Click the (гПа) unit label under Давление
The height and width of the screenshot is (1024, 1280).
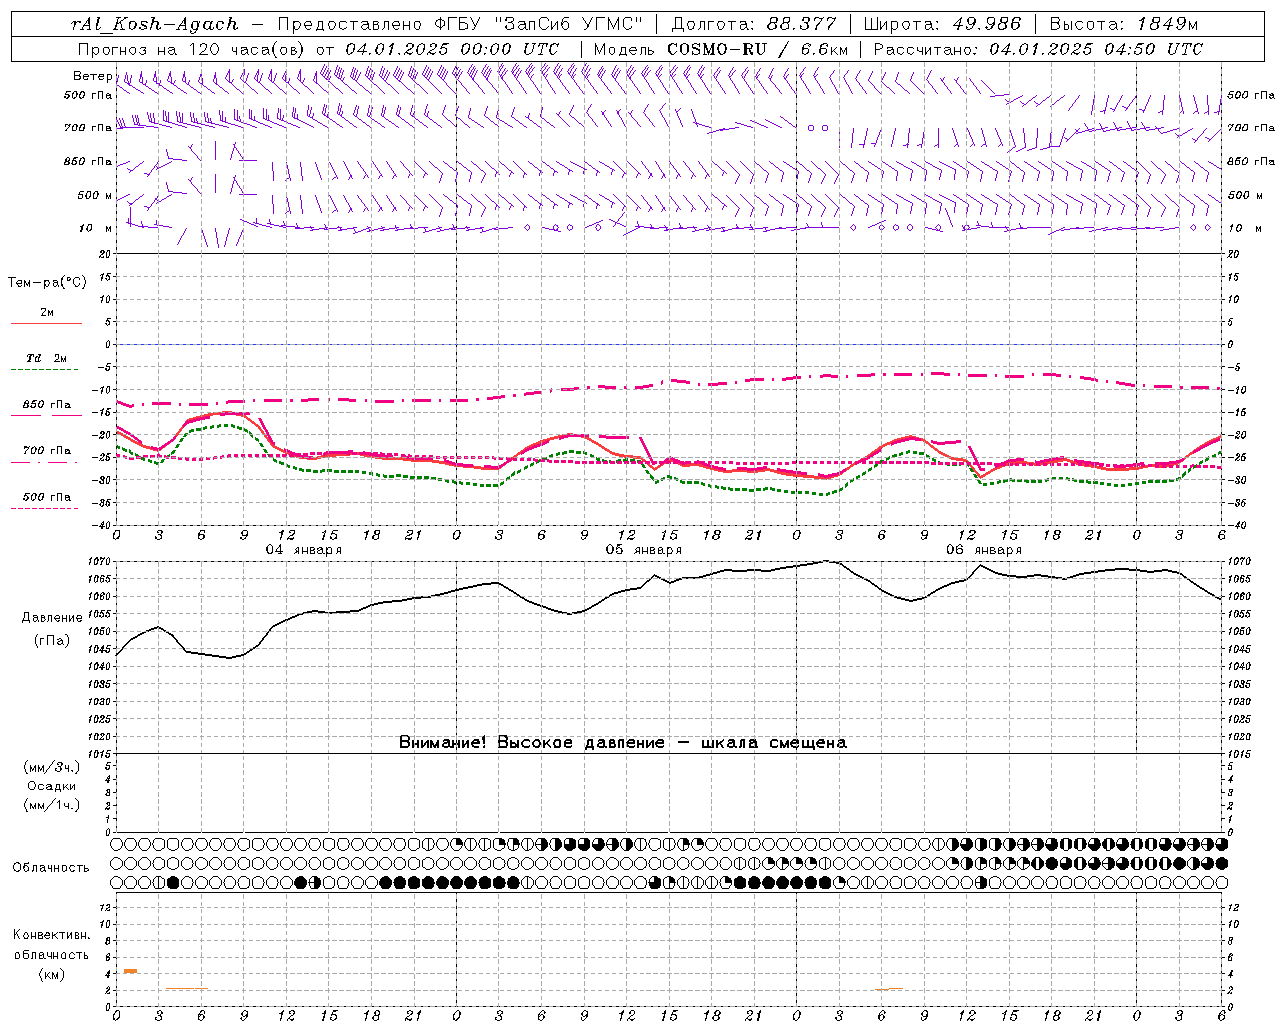(x=52, y=641)
